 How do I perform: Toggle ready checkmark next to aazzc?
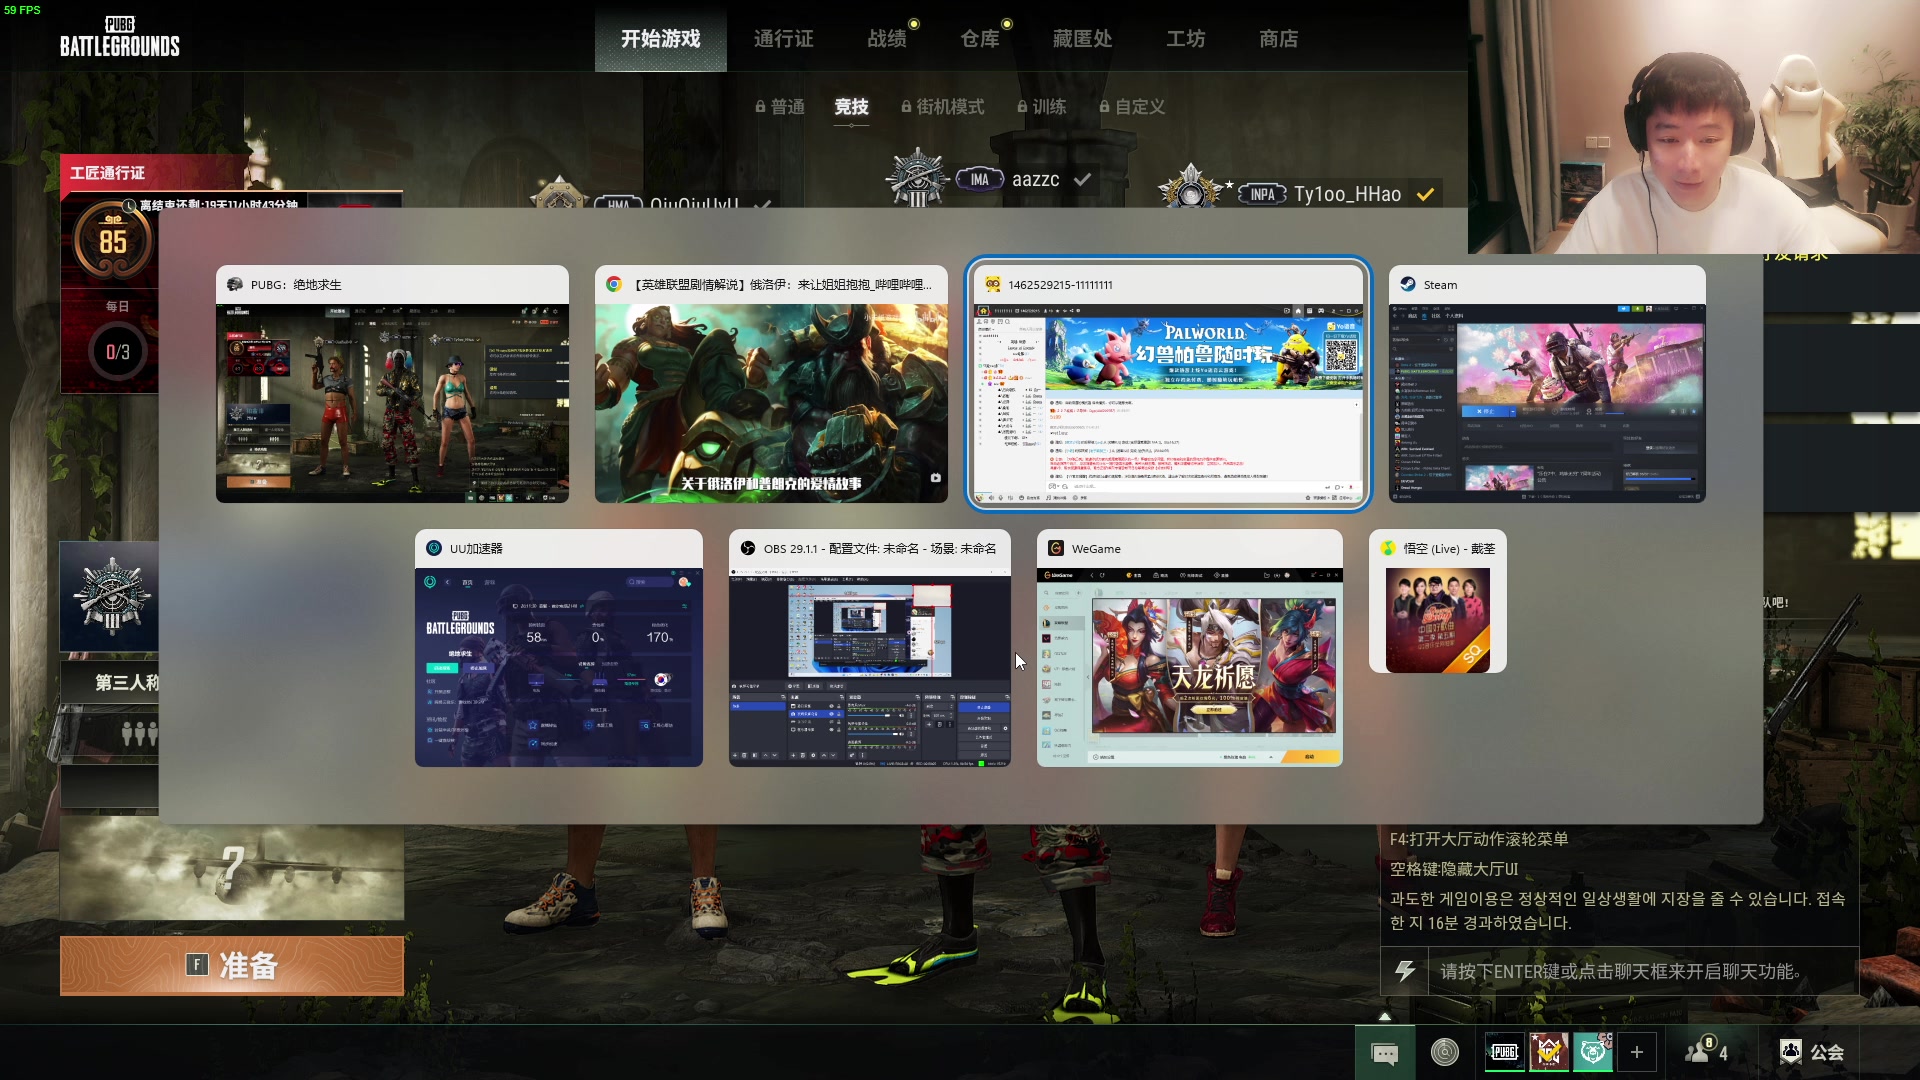point(1082,180)
